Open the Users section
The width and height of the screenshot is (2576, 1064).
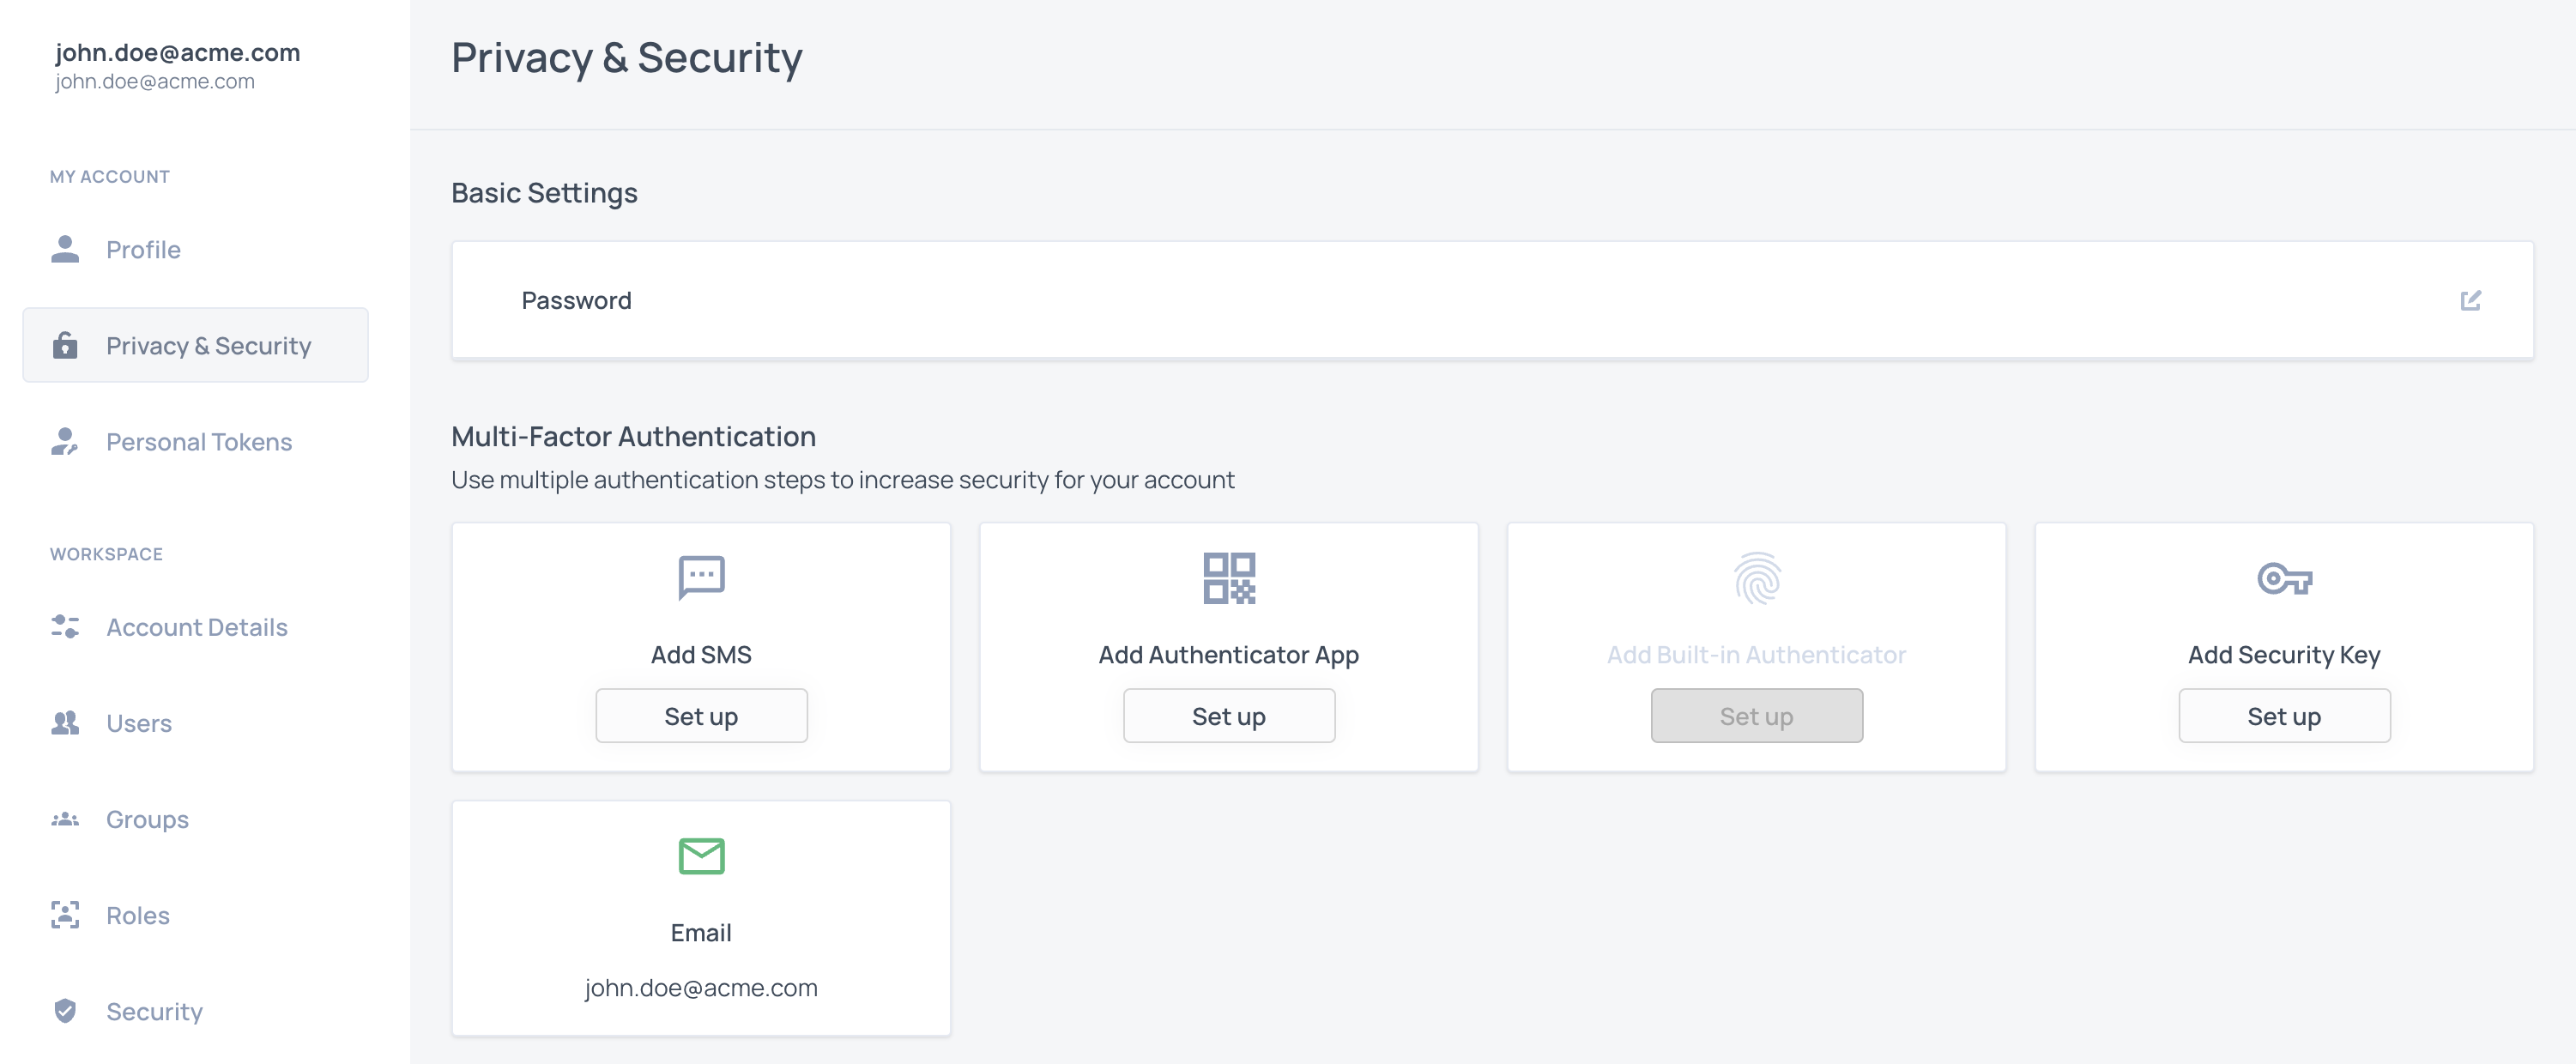point(138,723)
